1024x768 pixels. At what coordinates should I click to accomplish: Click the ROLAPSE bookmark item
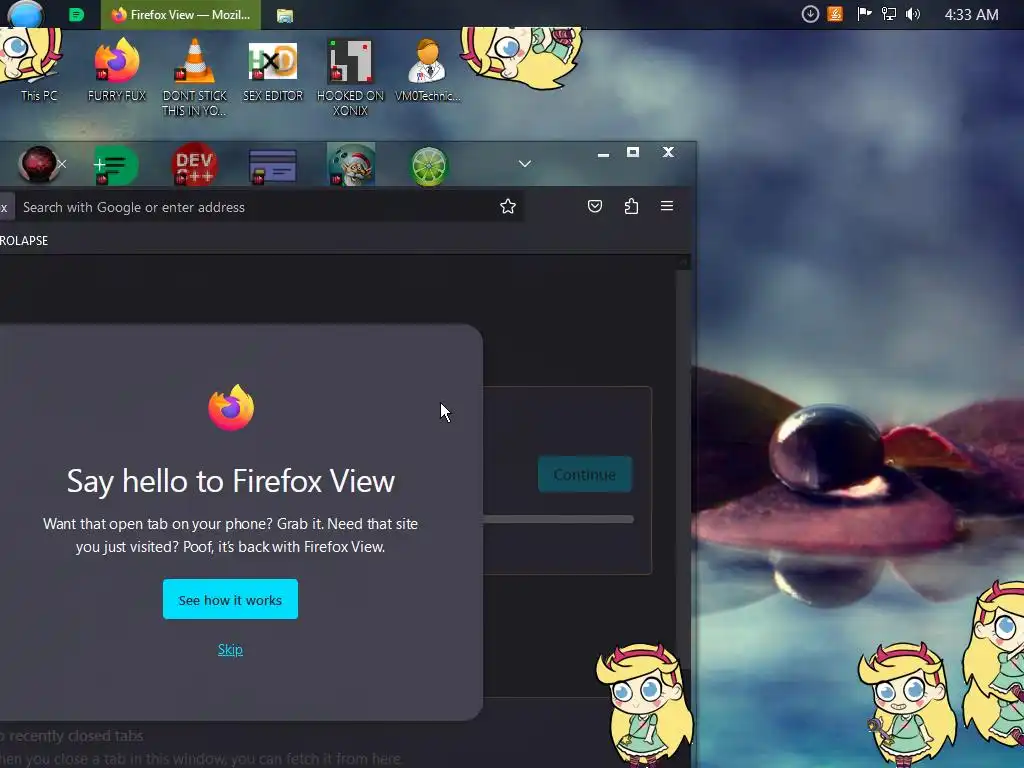tap(24, 240)
